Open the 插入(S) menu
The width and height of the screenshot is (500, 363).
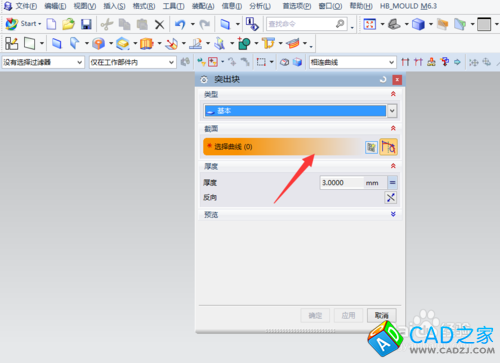[114, 6]
